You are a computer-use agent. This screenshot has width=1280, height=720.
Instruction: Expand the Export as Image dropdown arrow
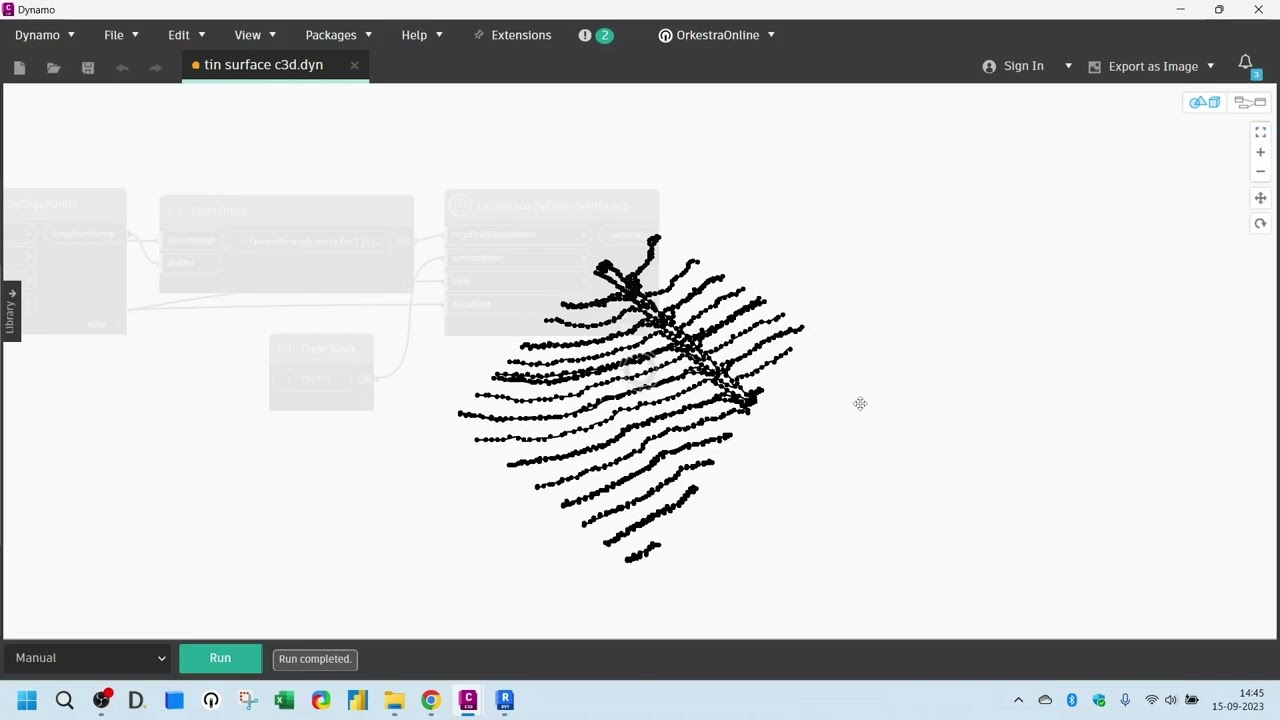(x=1210, y=66)
